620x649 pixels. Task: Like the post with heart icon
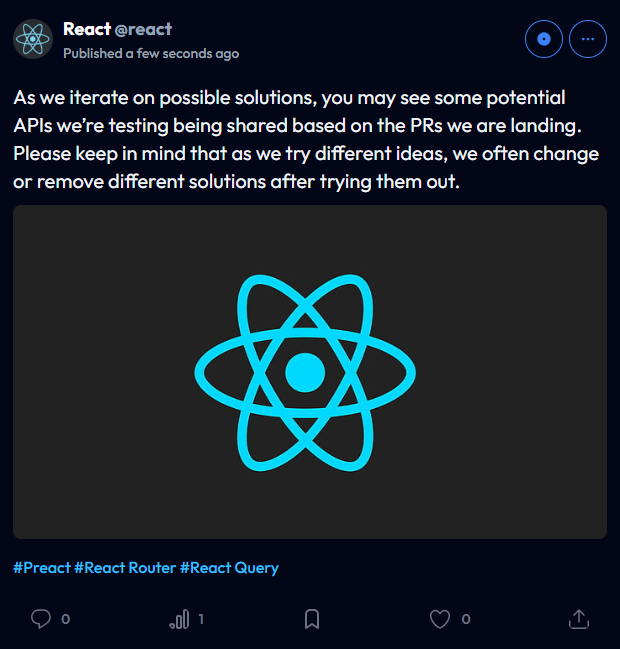pyautogui.click(x=440, y=619)
